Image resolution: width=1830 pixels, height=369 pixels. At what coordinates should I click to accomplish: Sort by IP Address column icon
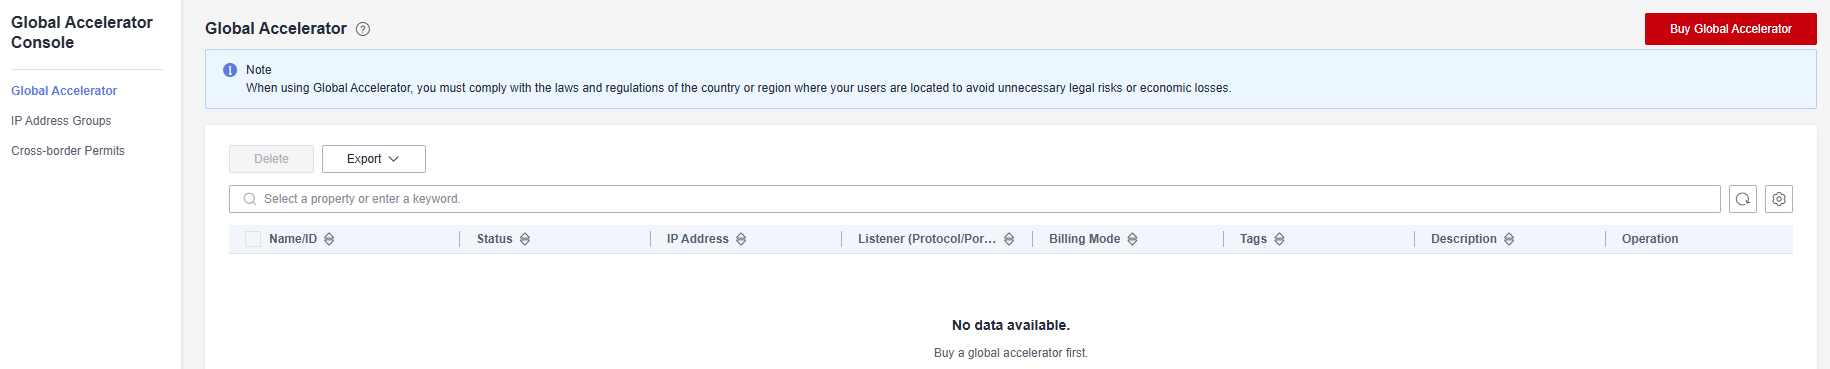(x=741, y=239)
